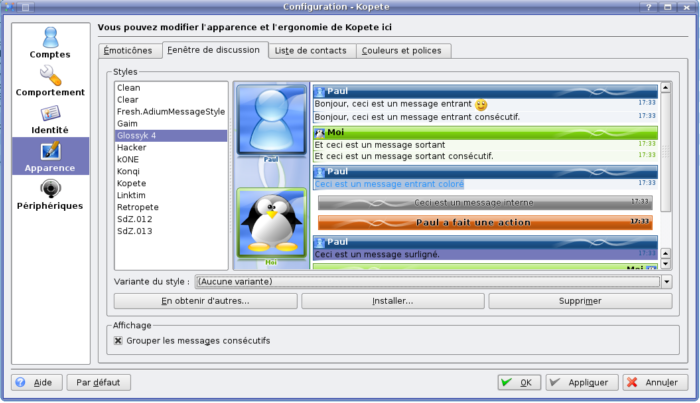Image resolution: width=700 pixels, height=403 pixels.
Task: Open the Variante du style dropdown
Action: [666, 281]
